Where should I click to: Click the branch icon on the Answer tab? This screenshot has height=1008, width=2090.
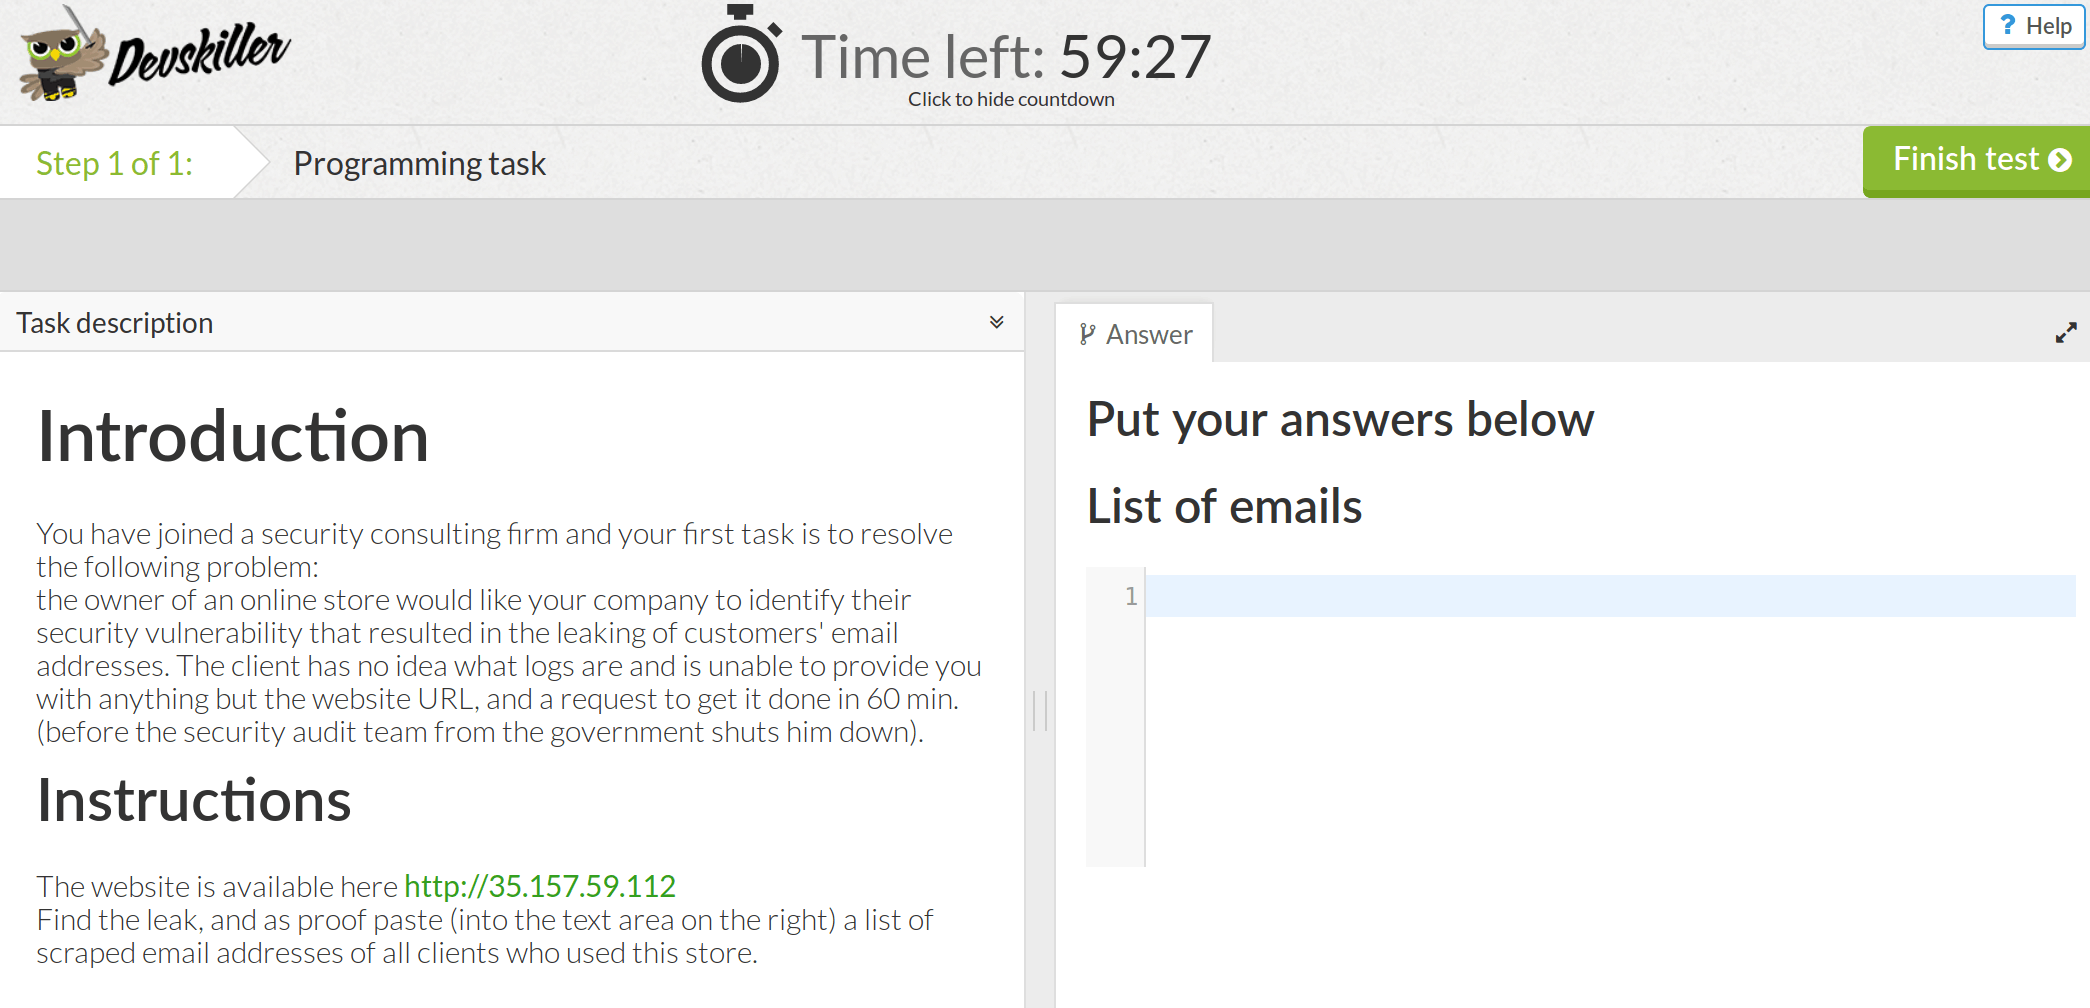click(x=1087, y=334)
